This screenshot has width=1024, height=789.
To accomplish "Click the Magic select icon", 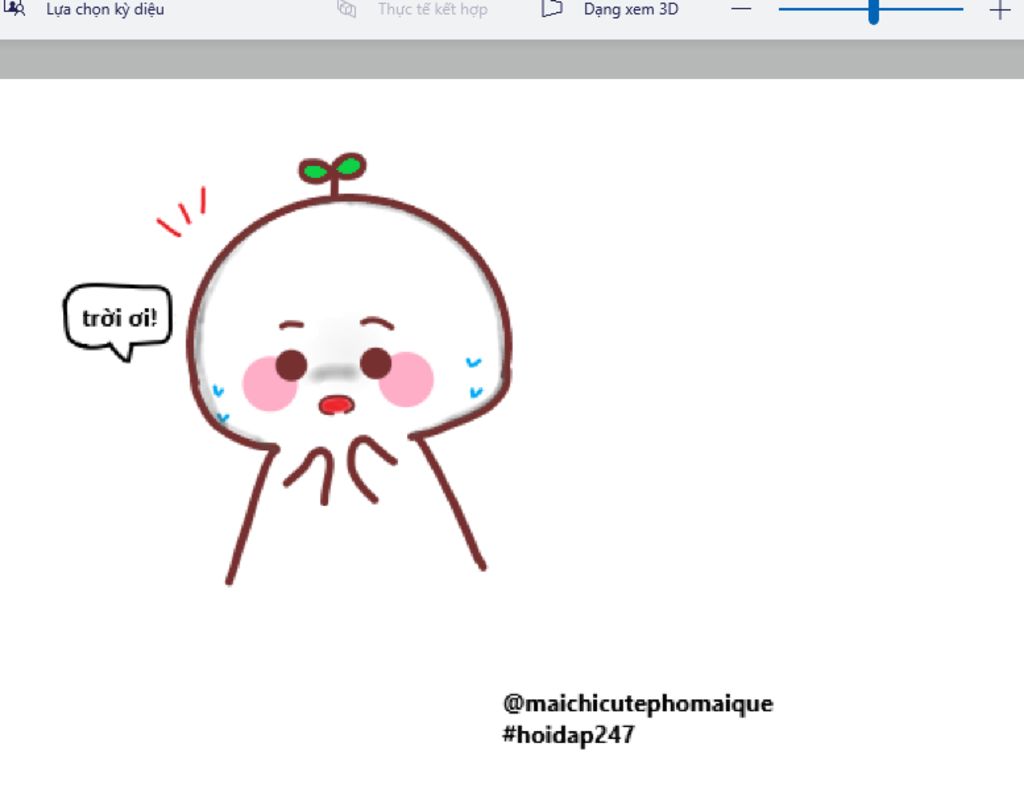I will [14, 8].
